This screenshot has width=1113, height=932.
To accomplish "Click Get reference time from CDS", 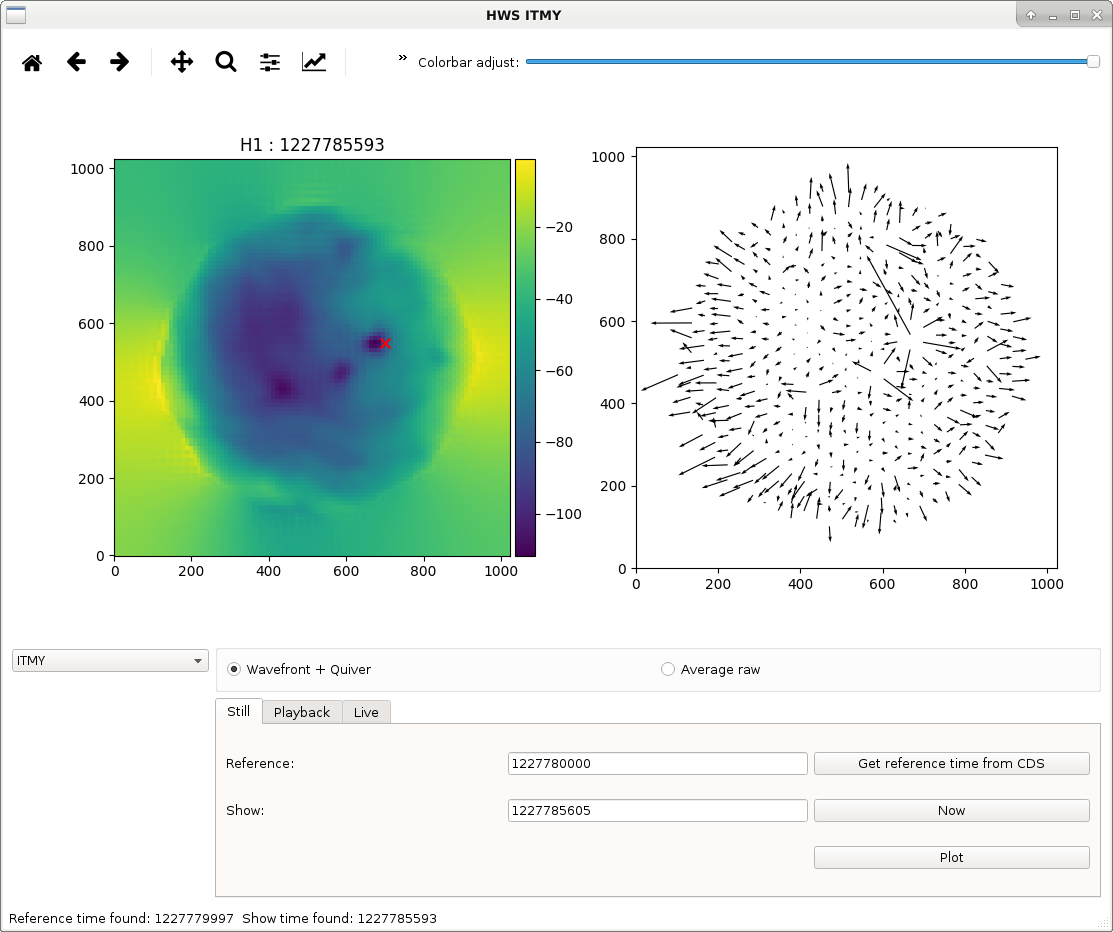I will coord(951,764).
